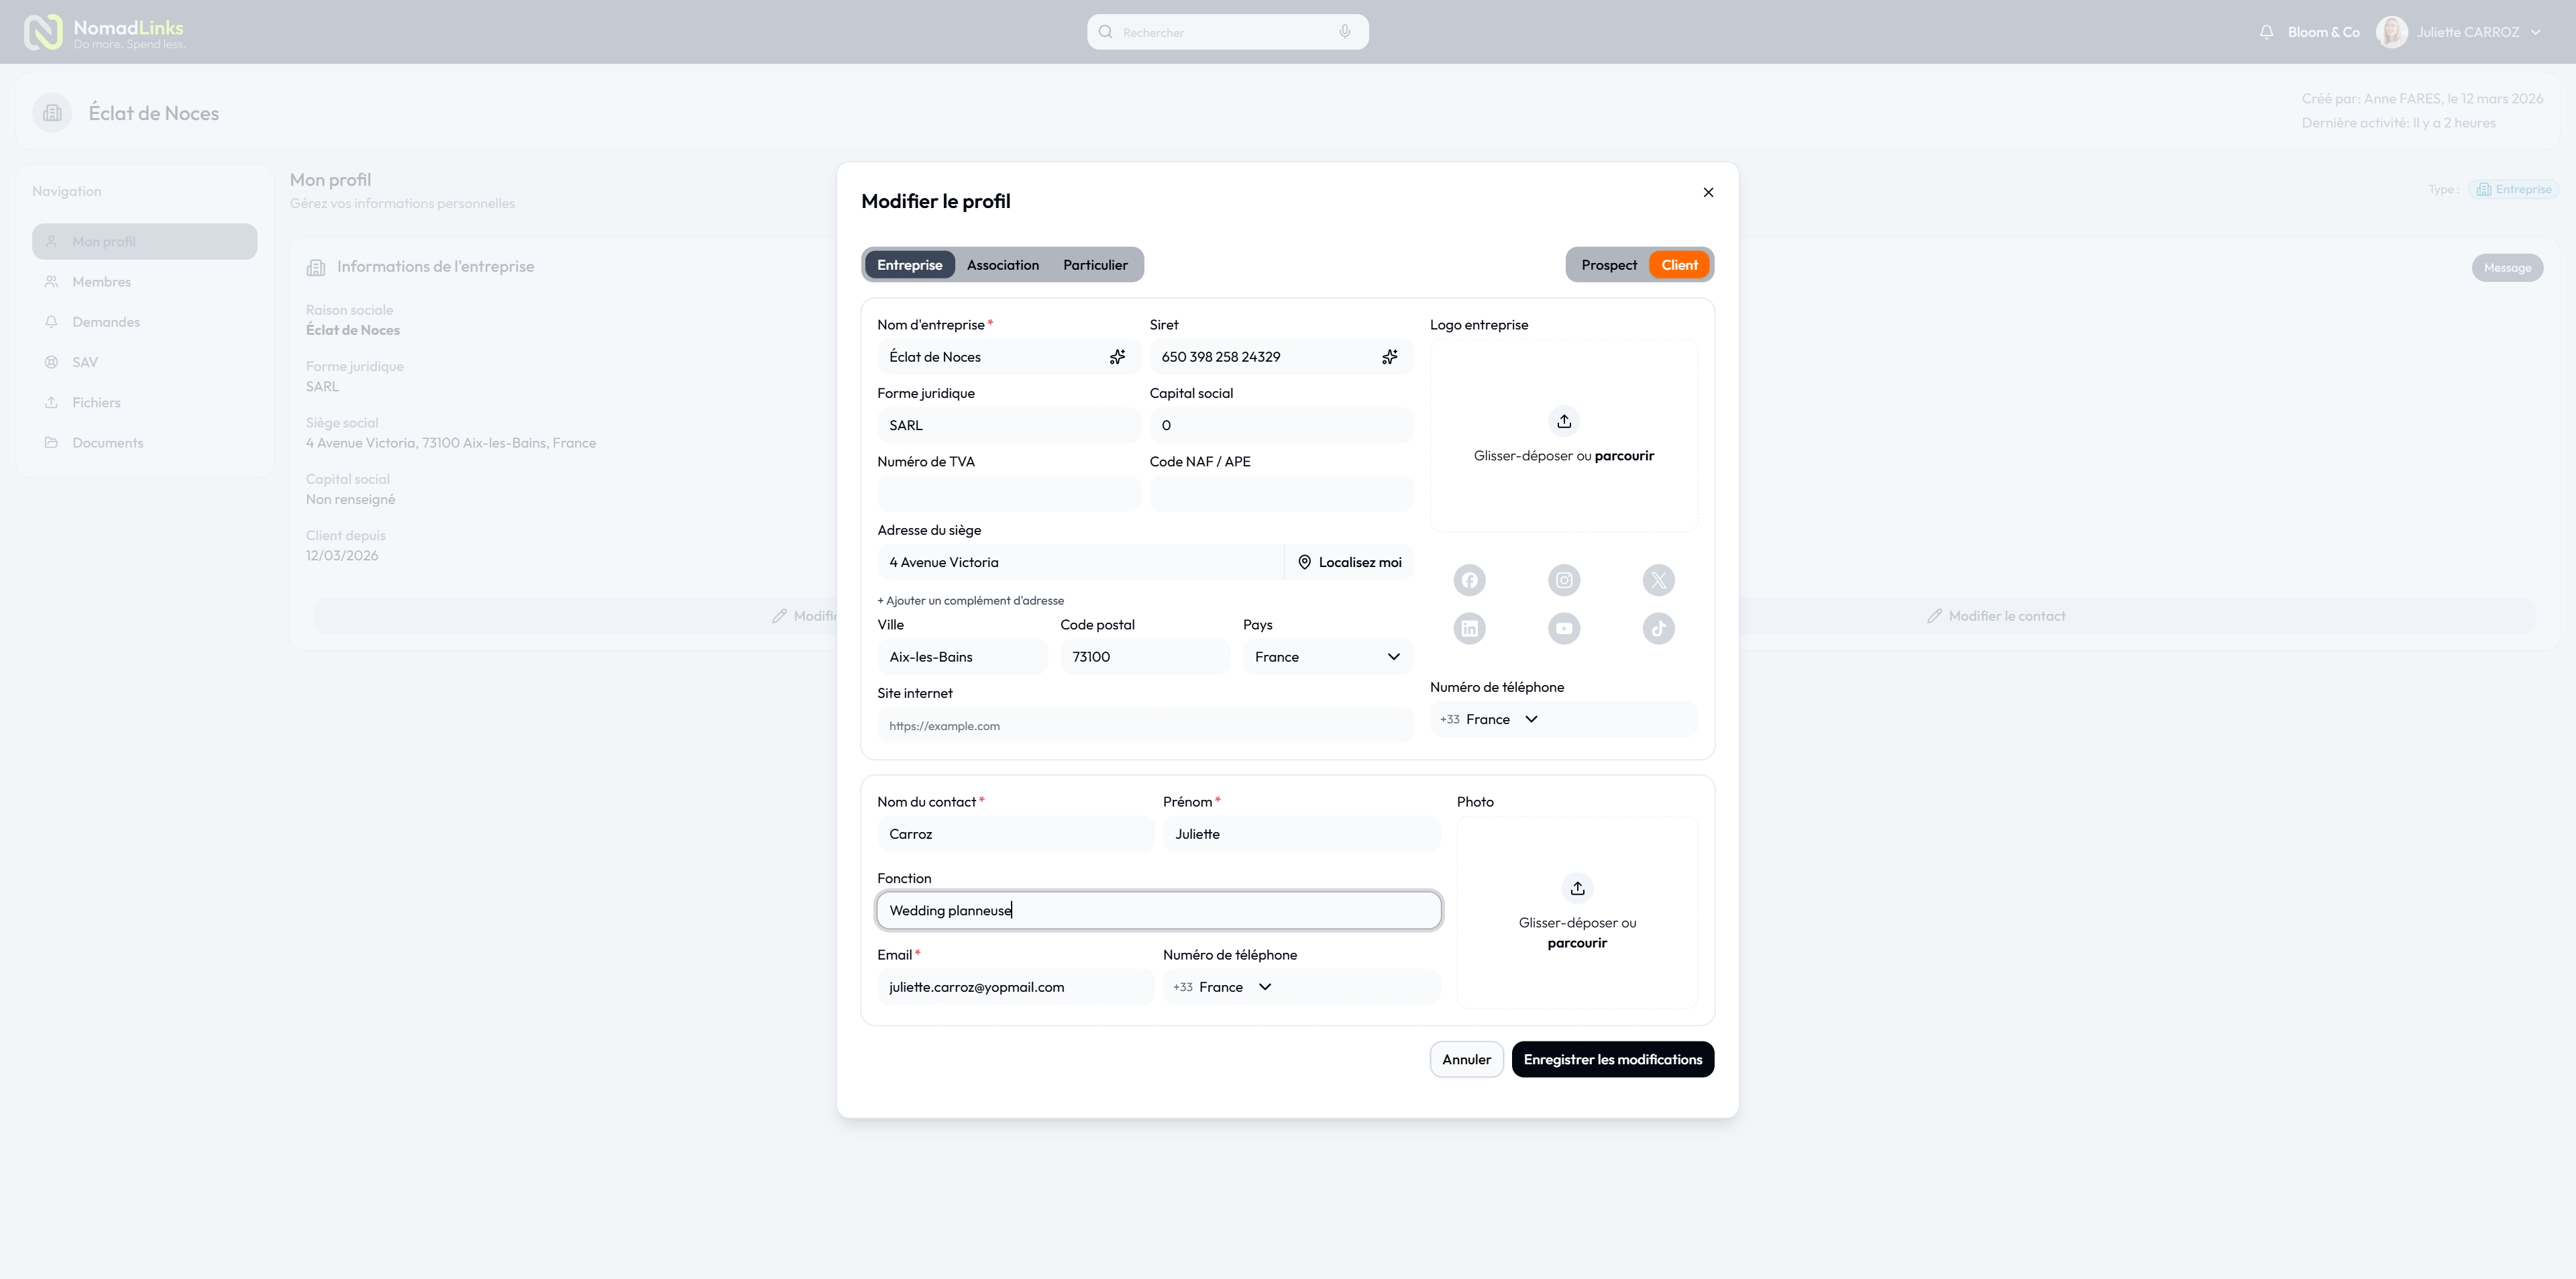Click the Documents folder sidebar icon
The width and height of the screenshot is (2576, 1279).
[x=51, y=443]
